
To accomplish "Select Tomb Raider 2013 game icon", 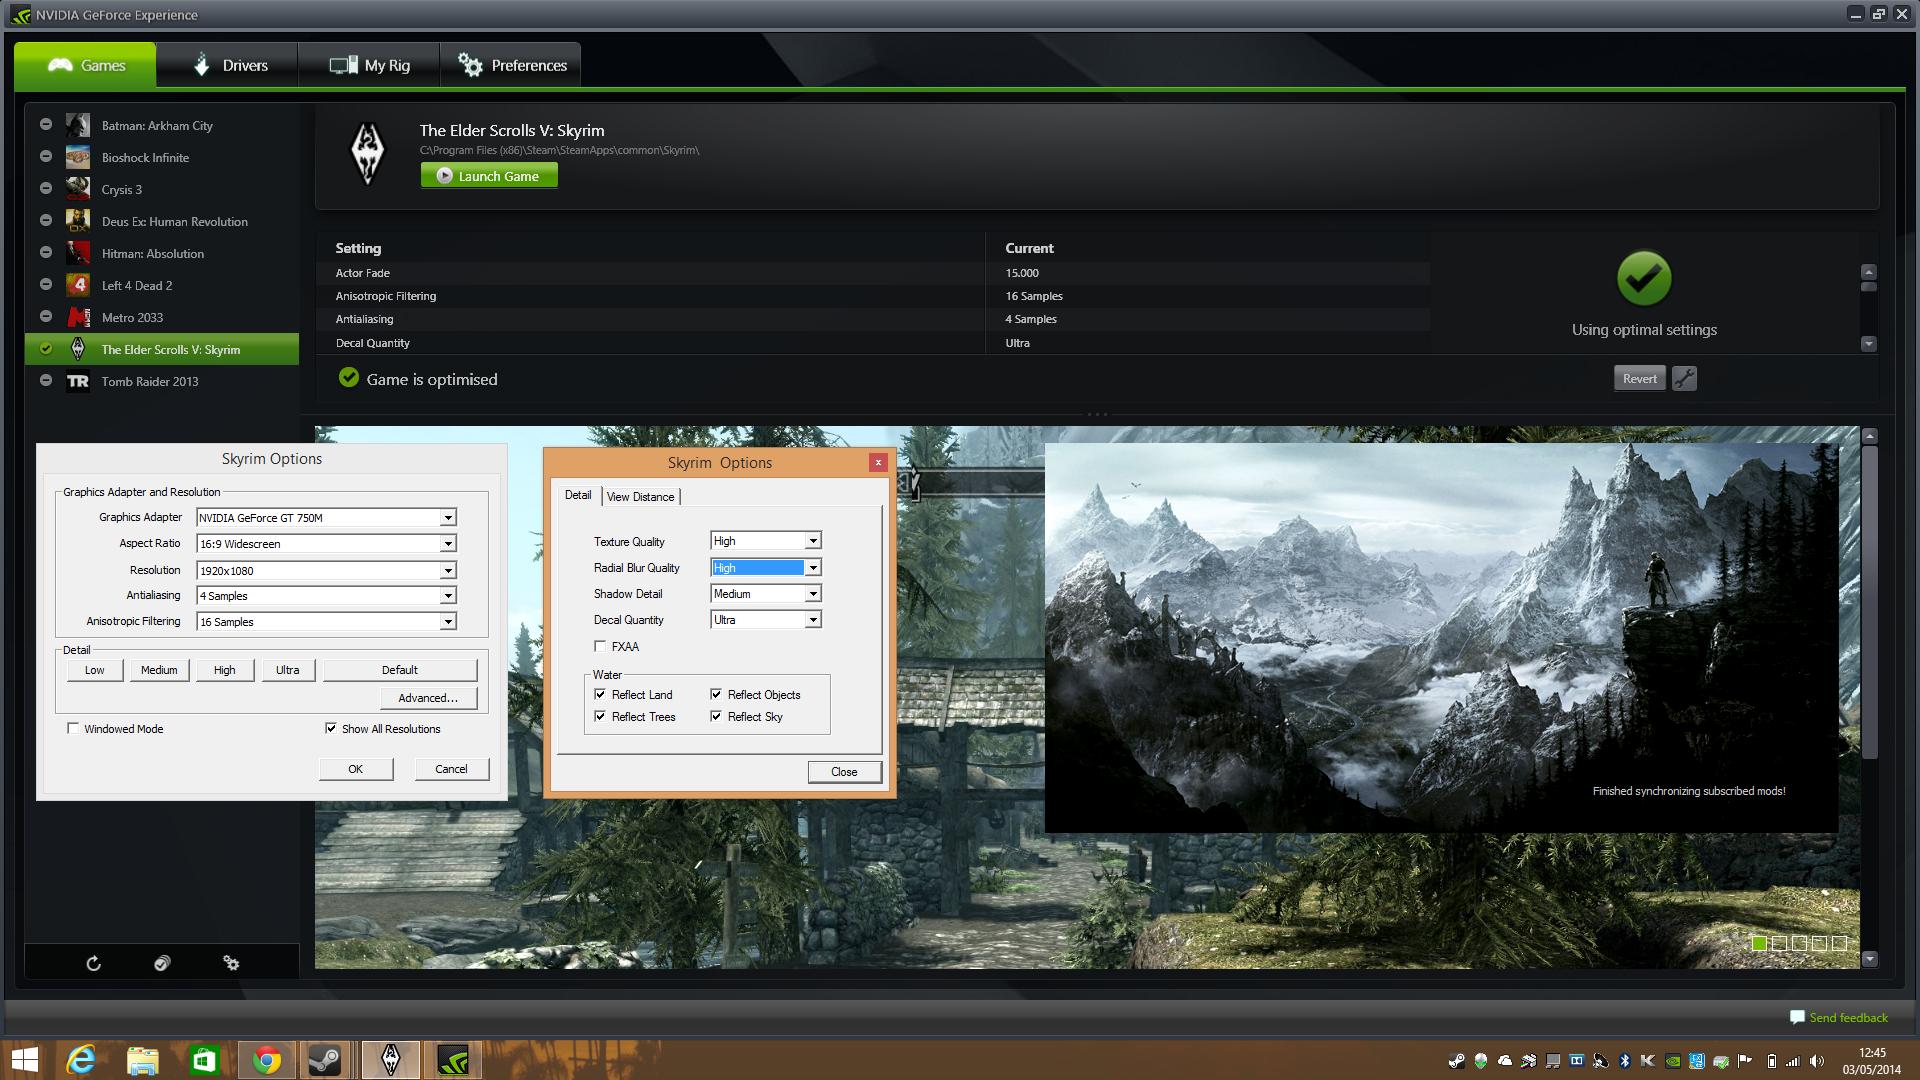I will (78, 381).
